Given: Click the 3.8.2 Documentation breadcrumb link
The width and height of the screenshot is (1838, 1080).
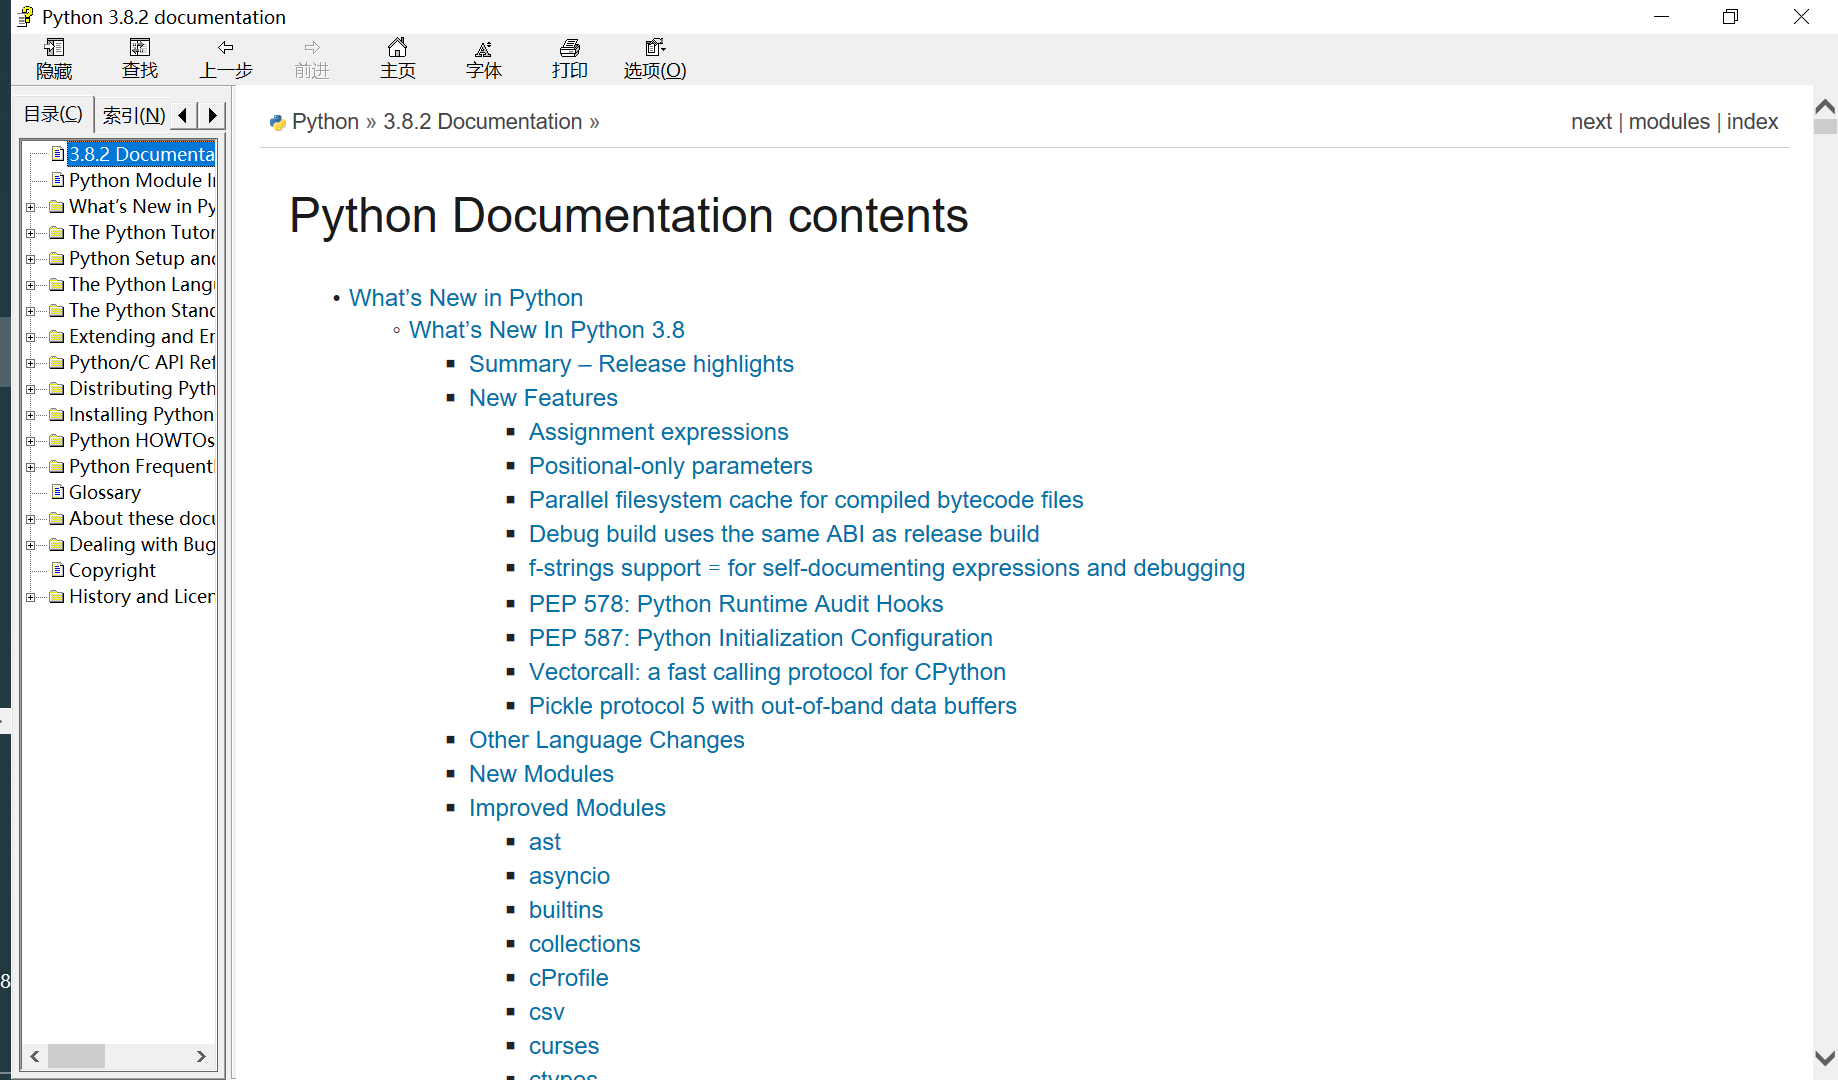Looking at the screenshot, I should (x=482, y=121).
